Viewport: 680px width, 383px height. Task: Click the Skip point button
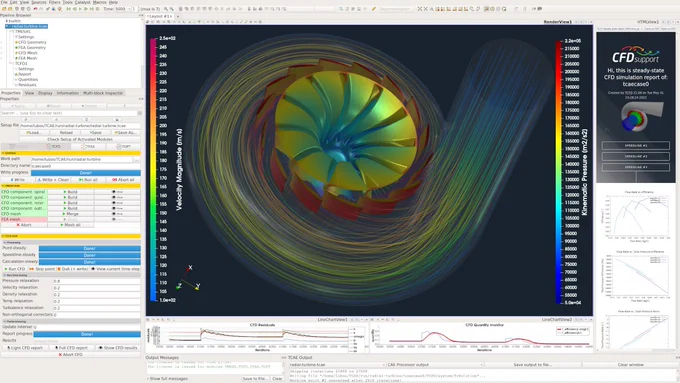(x=42, y=269)
